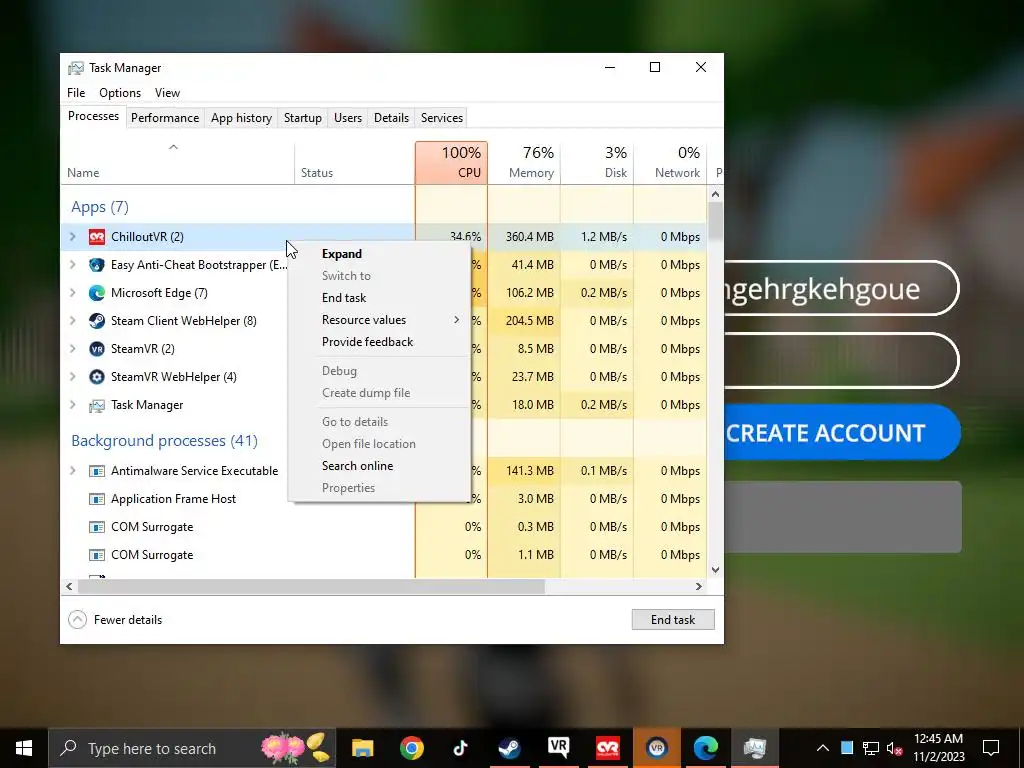Expand the ChilloutVR (2) process group
Screen dimensions: 1024x768
tap(73, 236)
